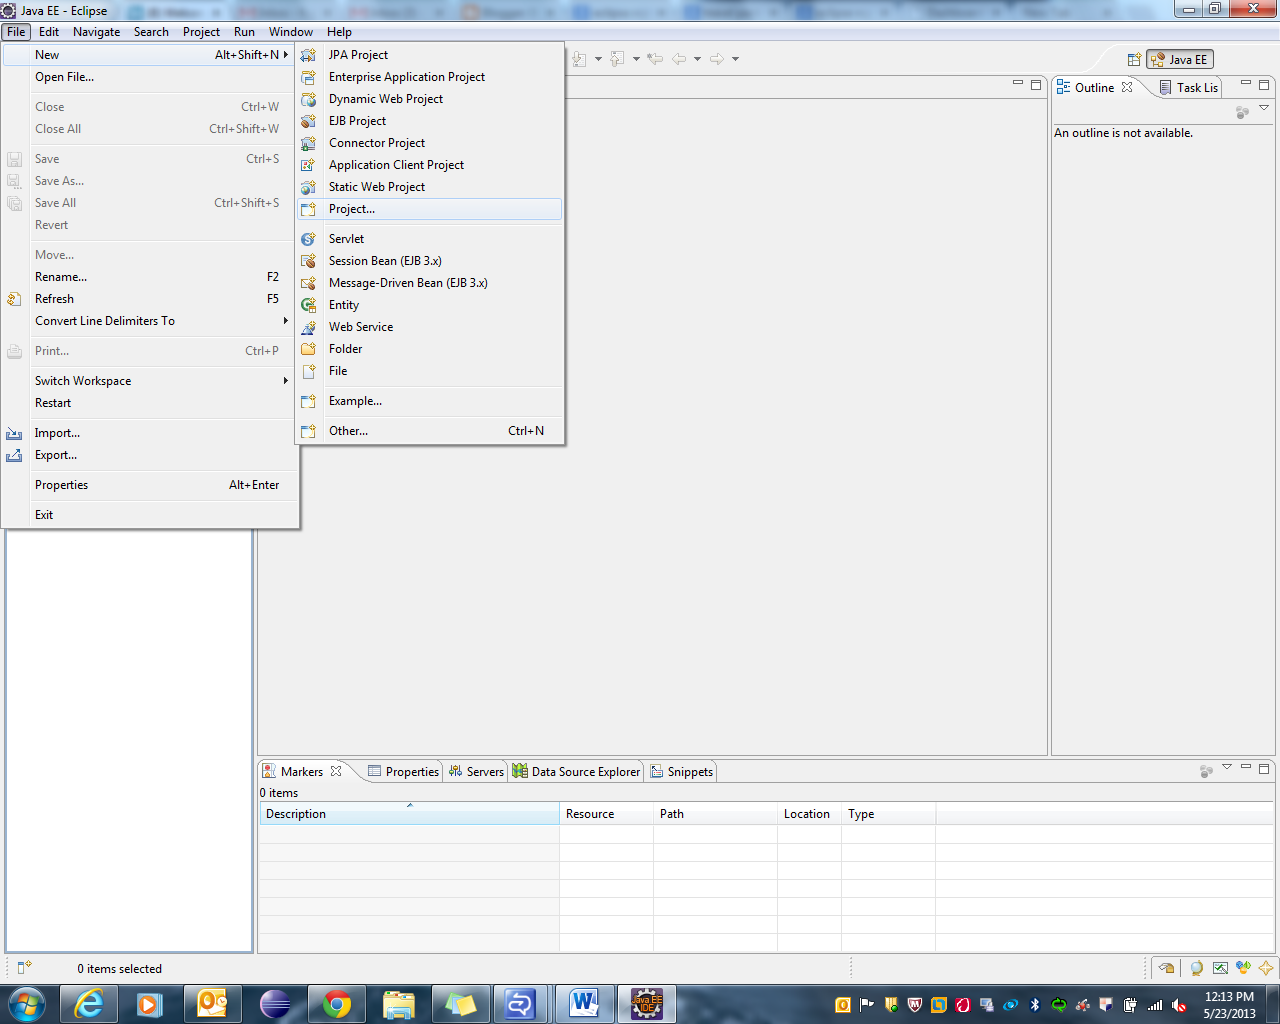The width and height of the screenshot is (1280, 1024).
Task: Click the hand-shaped icon in the status bar
Action: [1167, 967]
